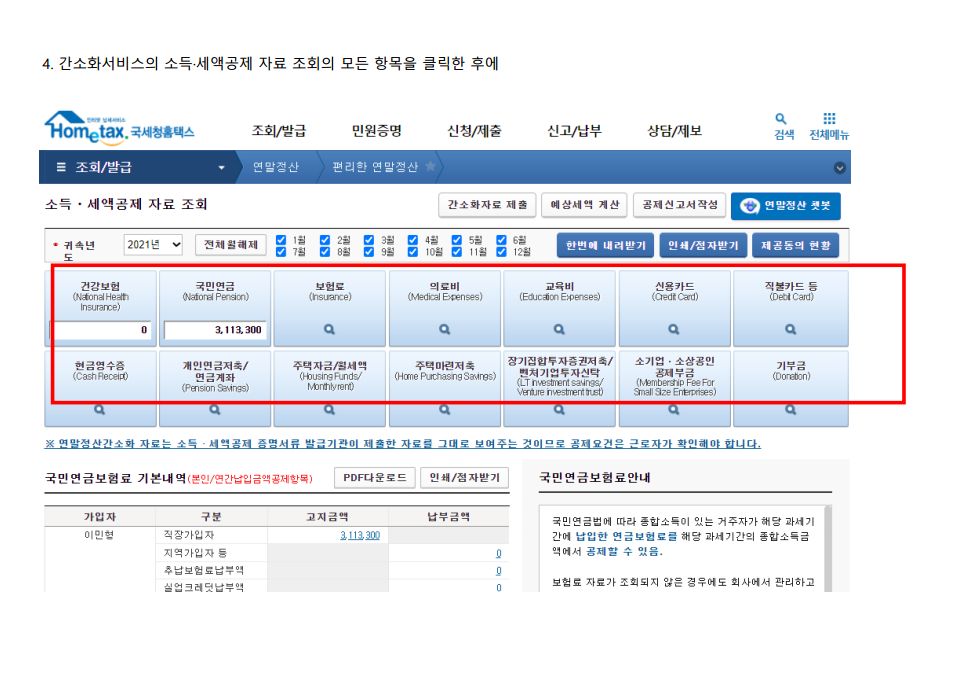Click the 국민연금보험료안내 scrollbar
The height and width of the screenshot is (690, 980).
pos(828,548)
